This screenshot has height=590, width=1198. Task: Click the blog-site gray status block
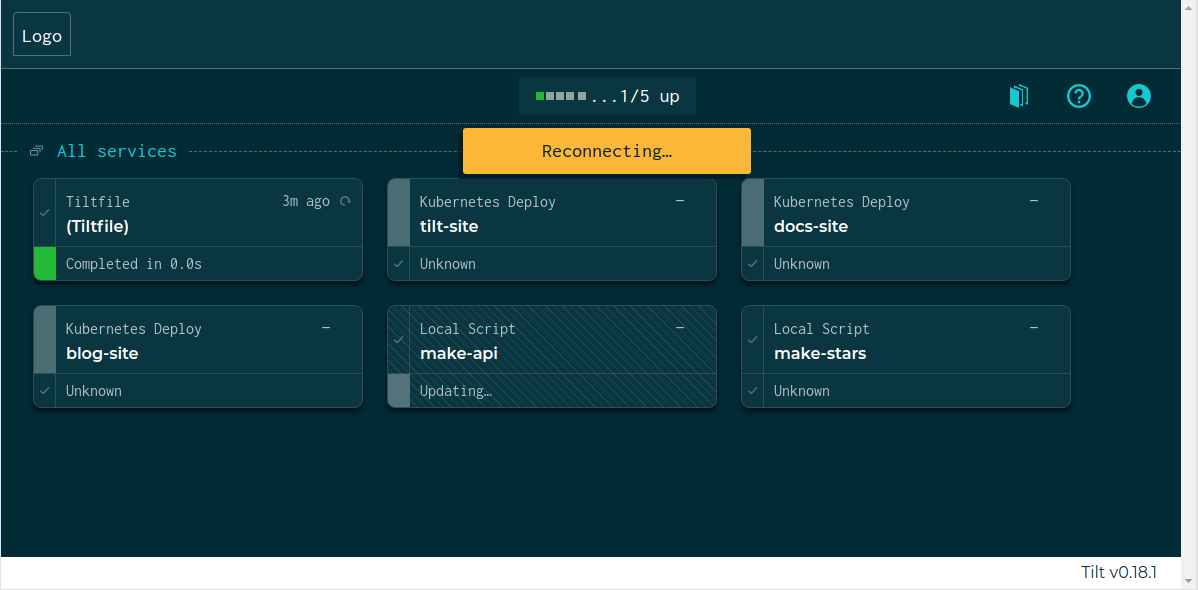point(45,339)
